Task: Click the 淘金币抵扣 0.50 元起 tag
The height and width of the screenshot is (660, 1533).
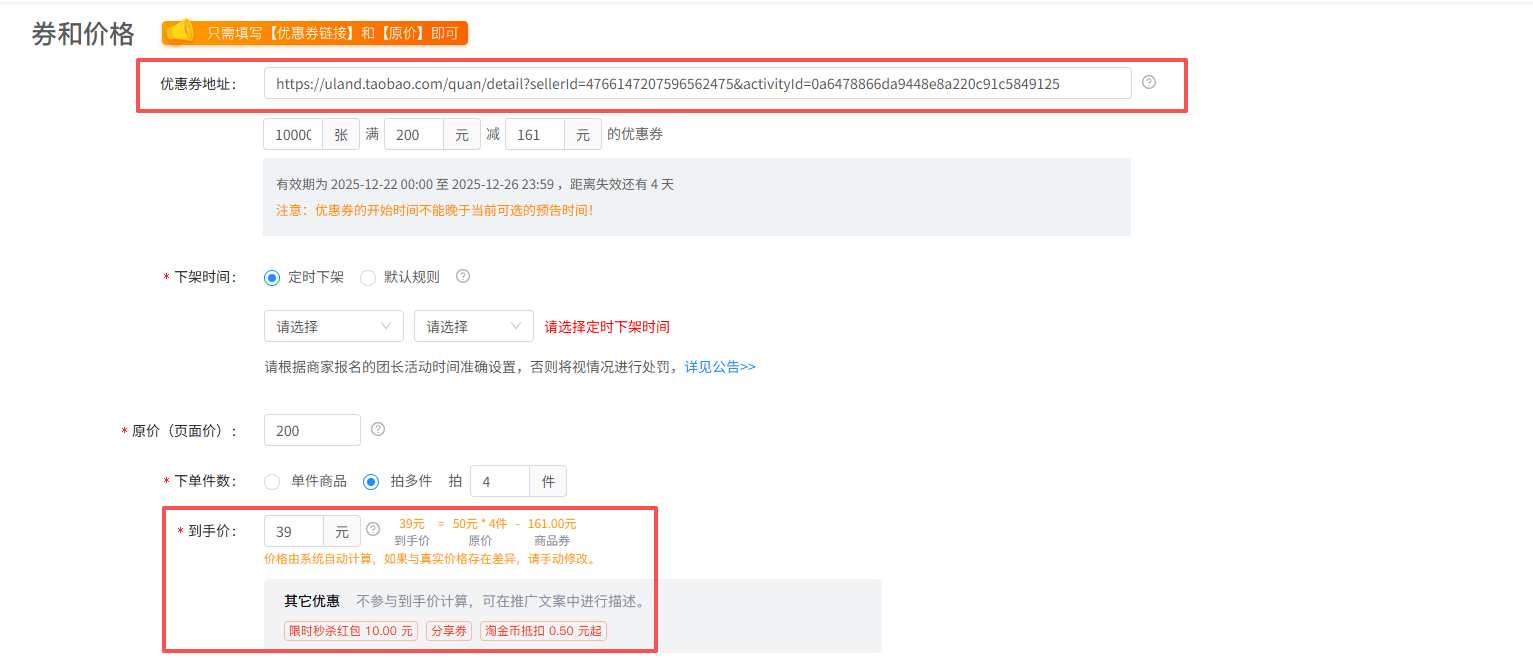Action: coord(544,631)
